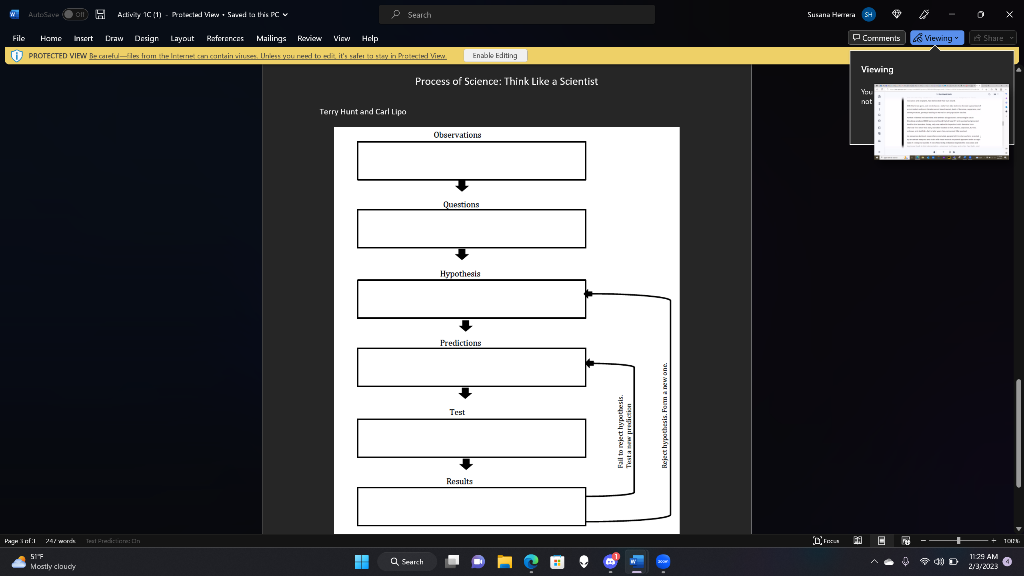Click the microphone tray icon
Image resolution: width=1024 pixels, height=576 pixels.
click(x=906, y=562)
